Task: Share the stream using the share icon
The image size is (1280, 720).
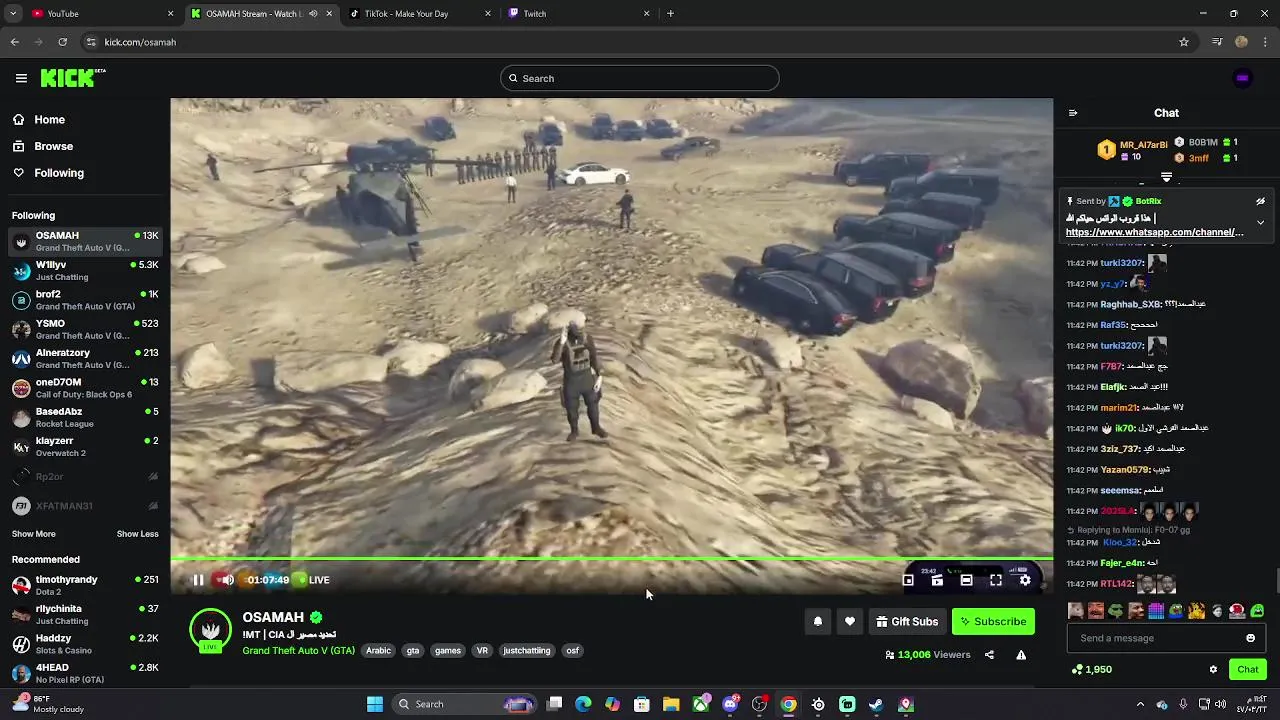Action: [989, 655]
